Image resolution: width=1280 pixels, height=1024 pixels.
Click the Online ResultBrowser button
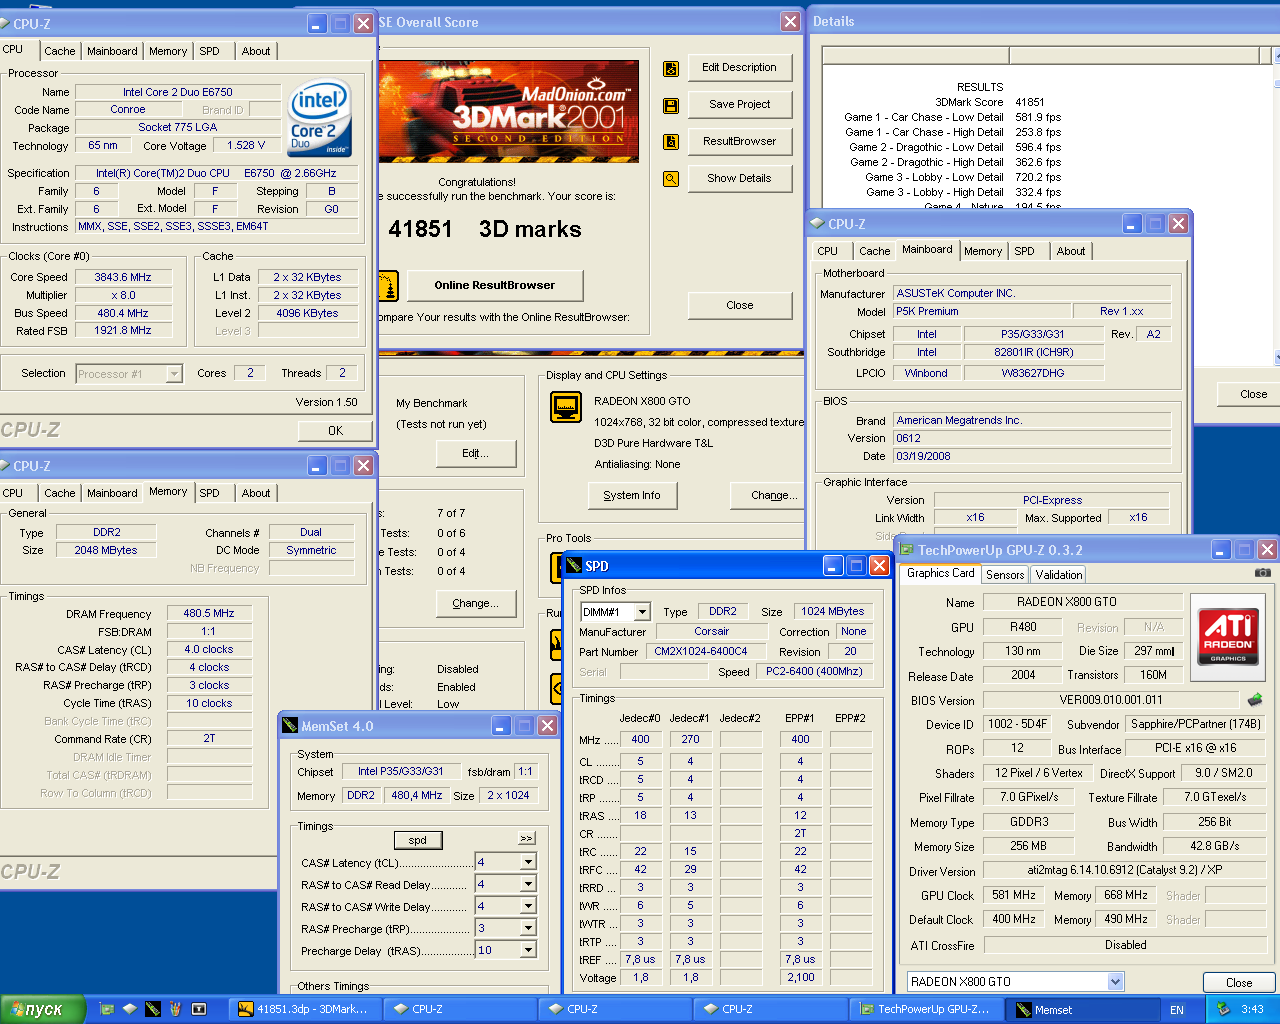click(x=494, y=286)
